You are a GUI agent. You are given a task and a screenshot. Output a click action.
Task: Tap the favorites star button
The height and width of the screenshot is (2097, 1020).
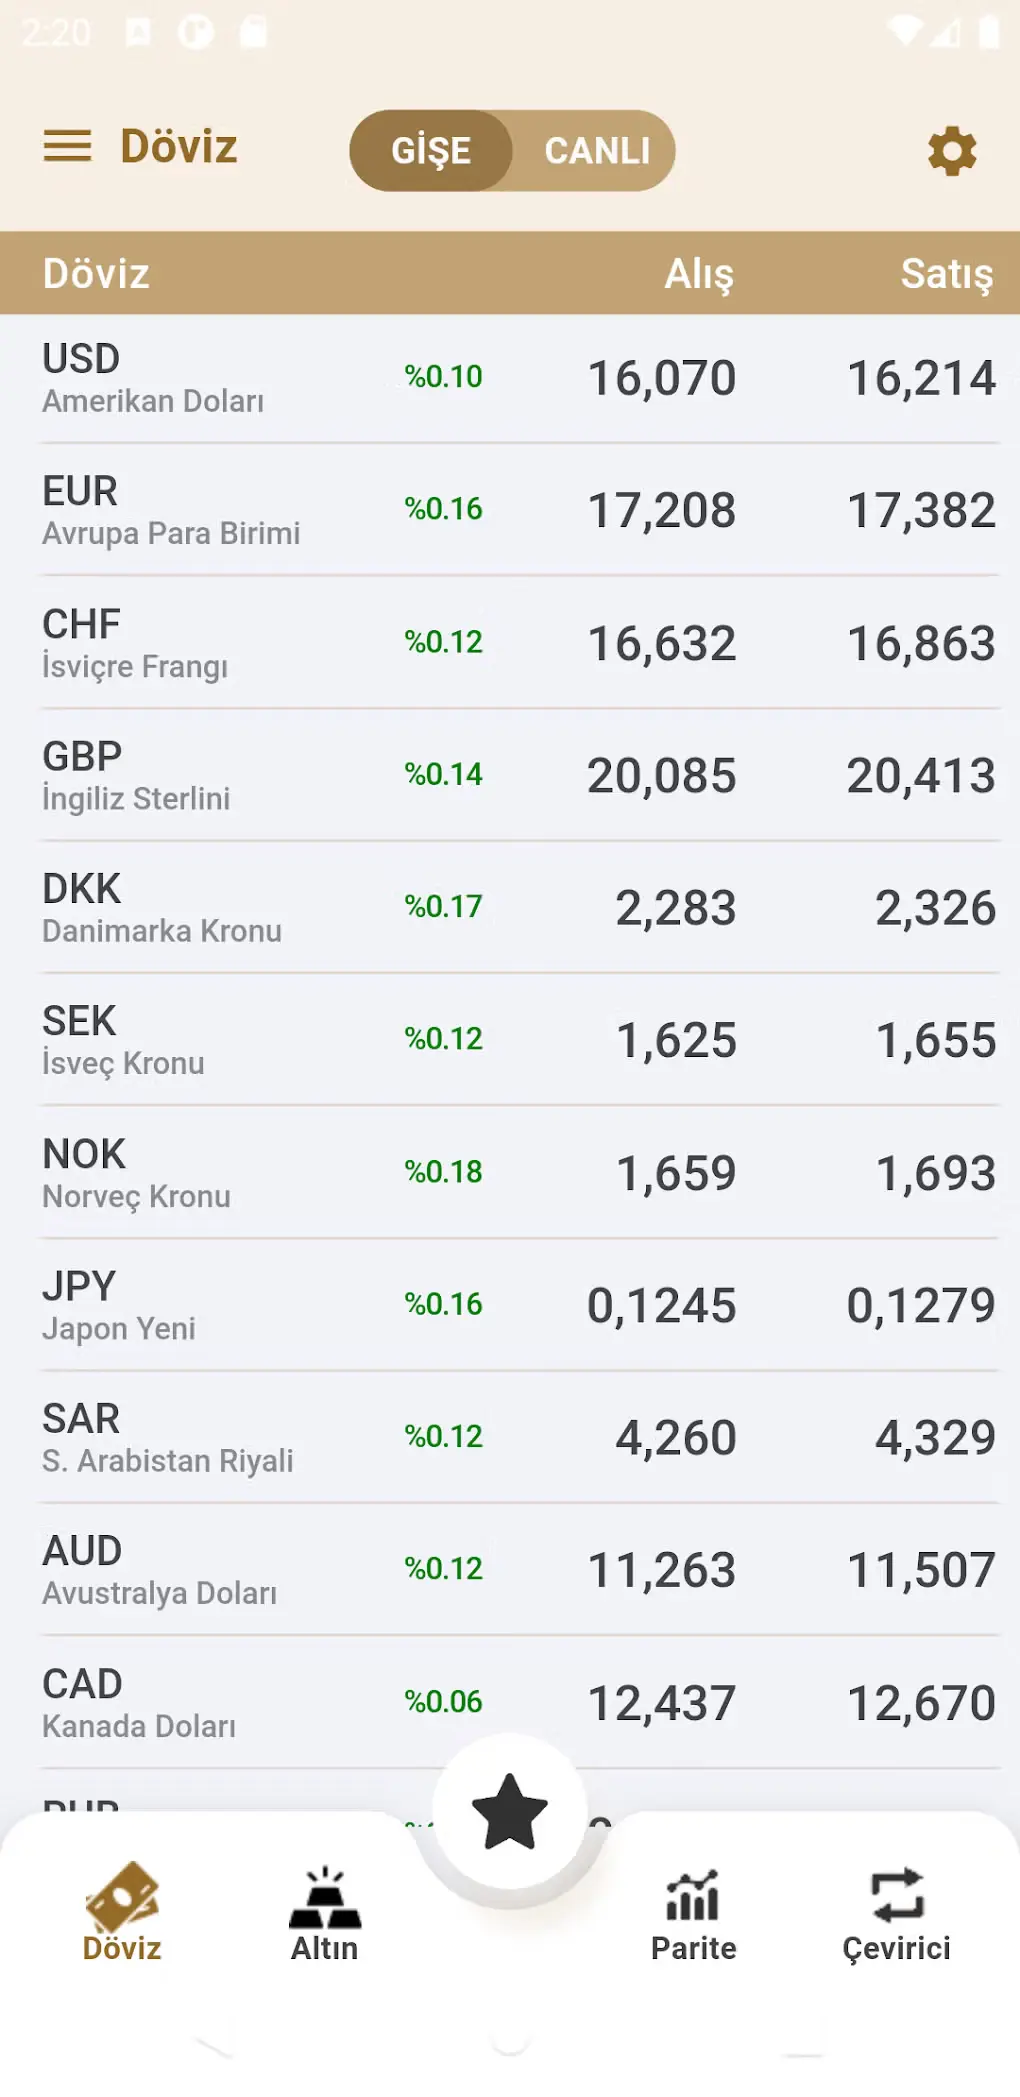510,1811
